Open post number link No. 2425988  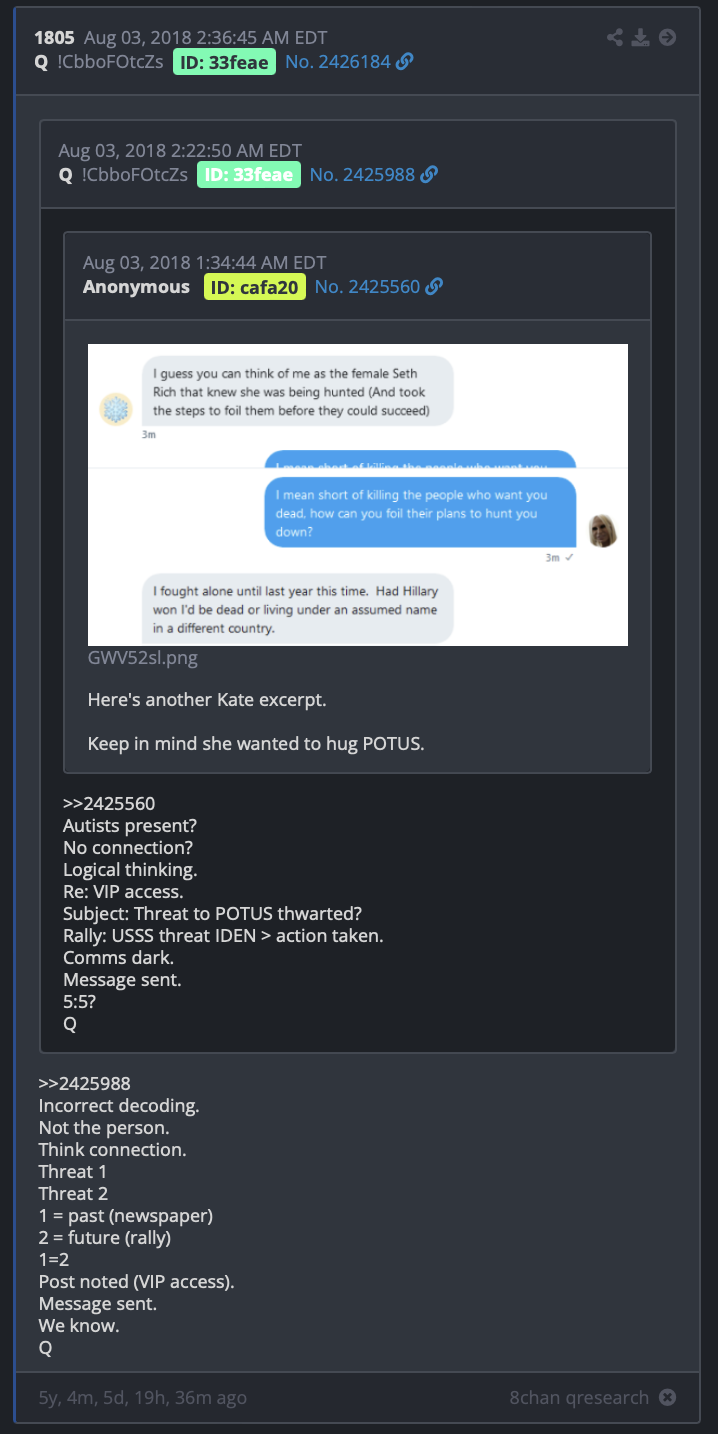coord(362,175)
